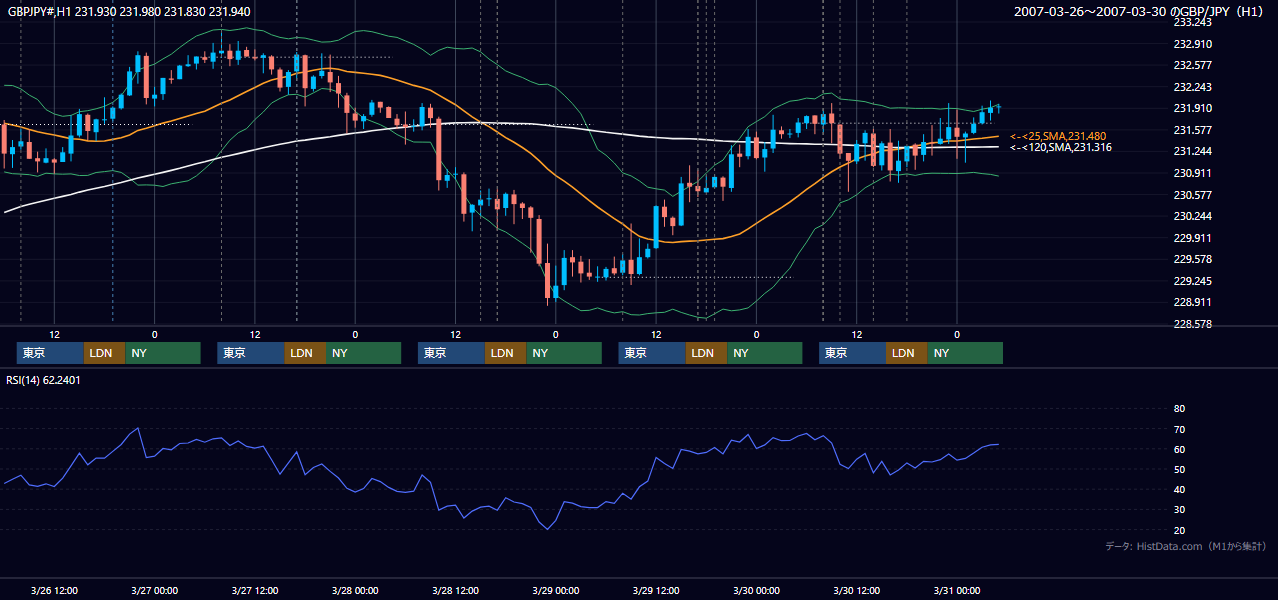The height and width of the screenshot is (600, 1278).
Task: Select price level 229.911 on axis
Action: [x=1191, y=238]
